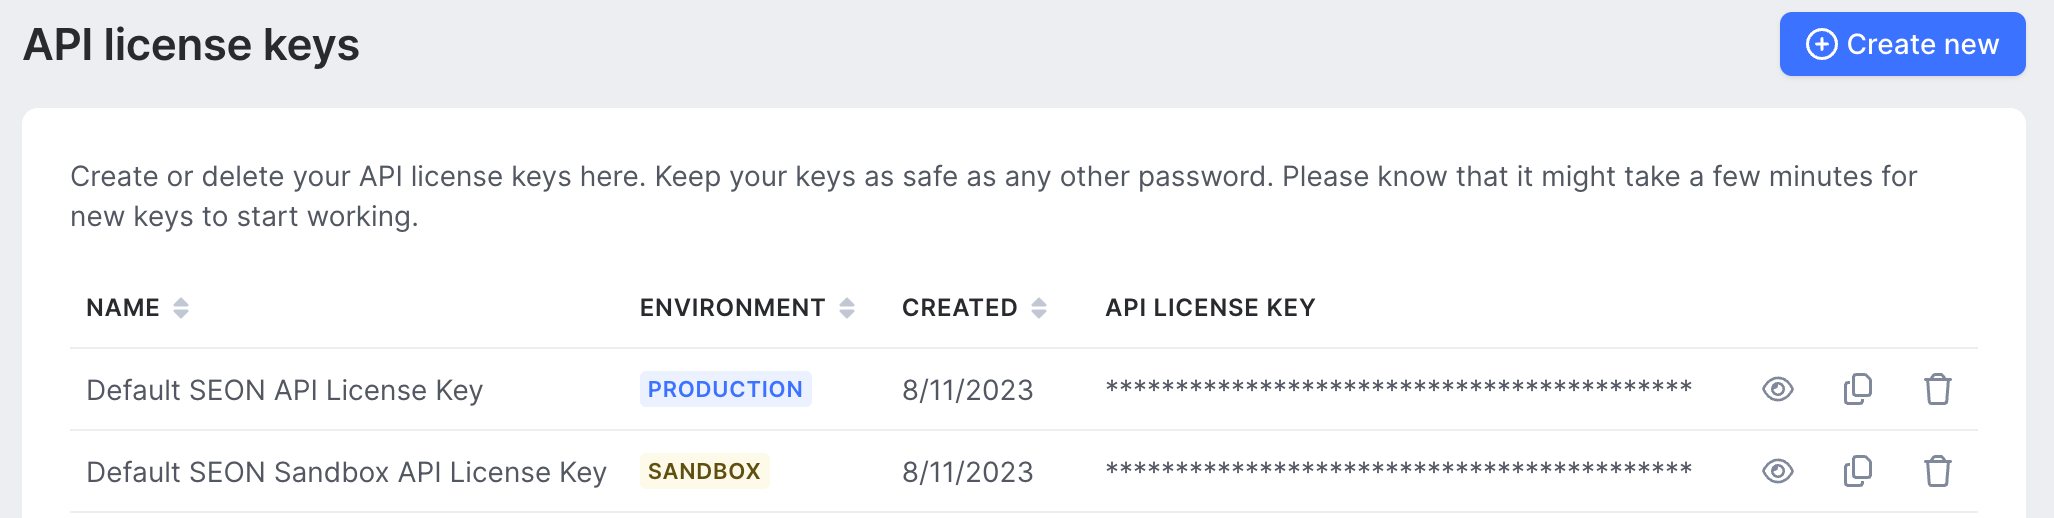Select the Default SEON Sandbox API License Key name
This screenshot has height=518, width=2054.
click(x=347, y=472)
